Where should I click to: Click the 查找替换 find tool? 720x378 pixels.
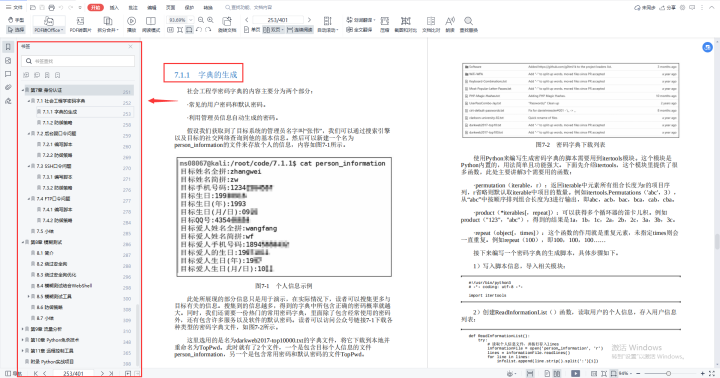(x=468, y=24)
